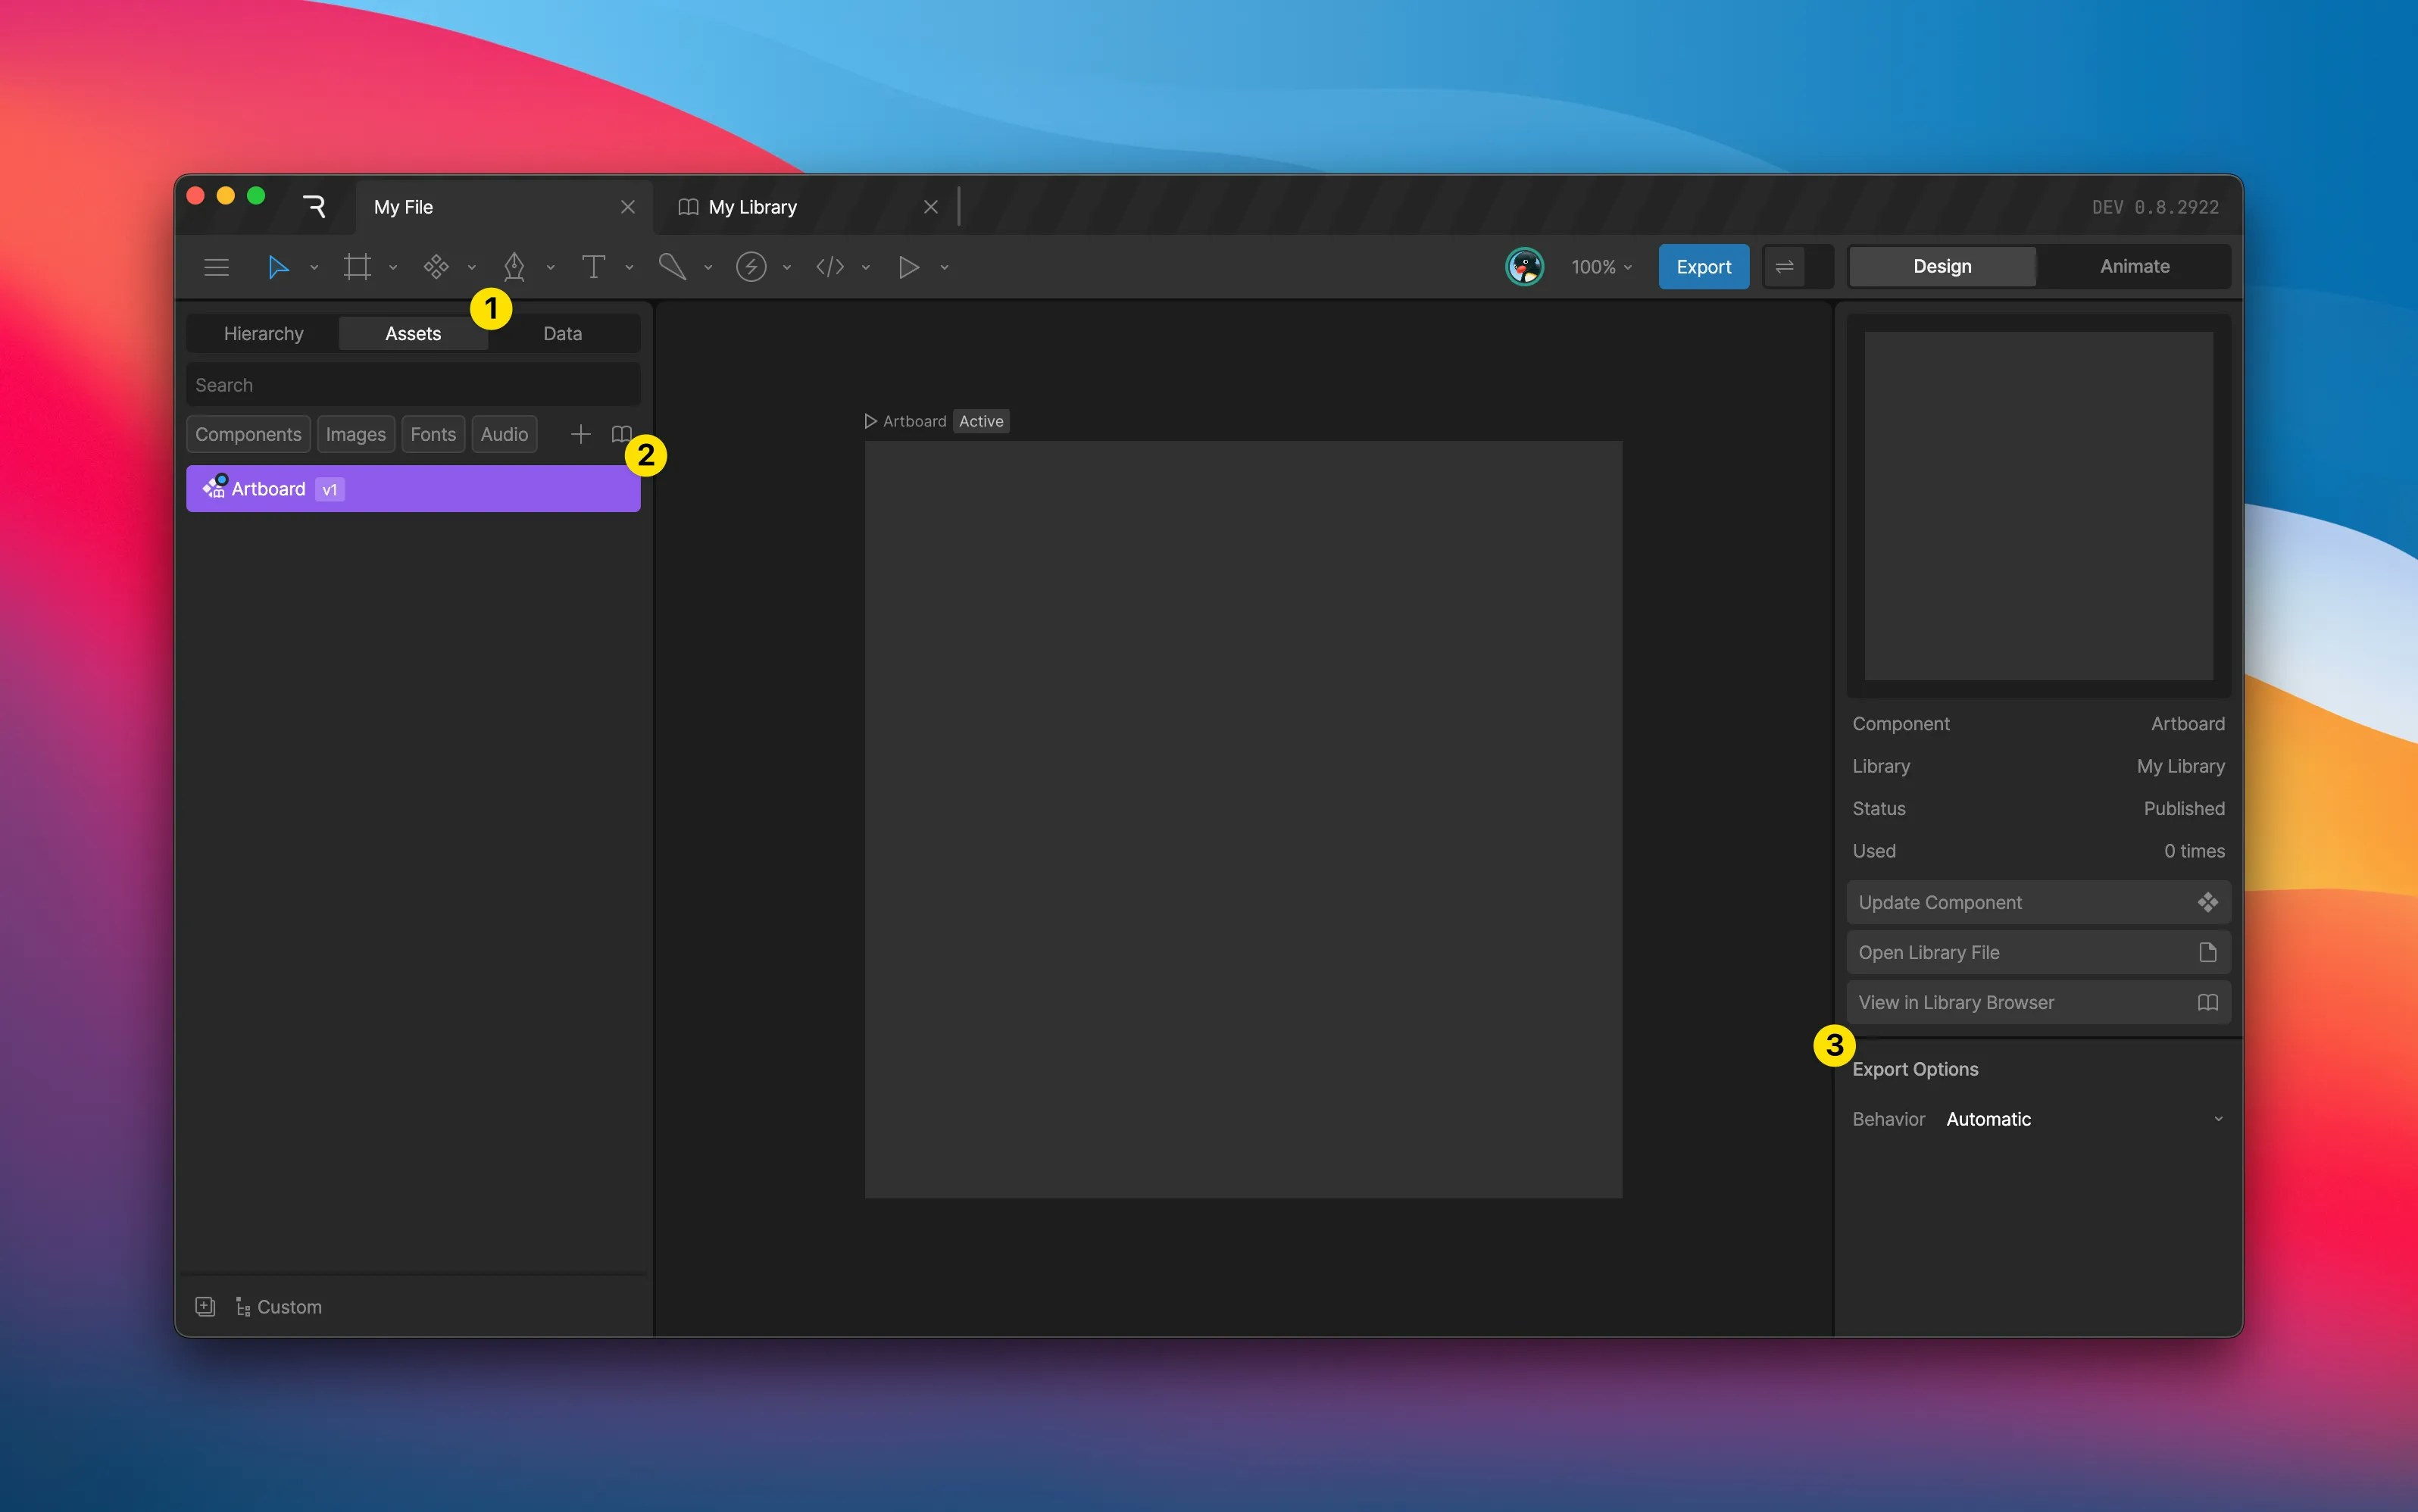
Task: Click the plus icon to add asset
Action: (580, 434)
